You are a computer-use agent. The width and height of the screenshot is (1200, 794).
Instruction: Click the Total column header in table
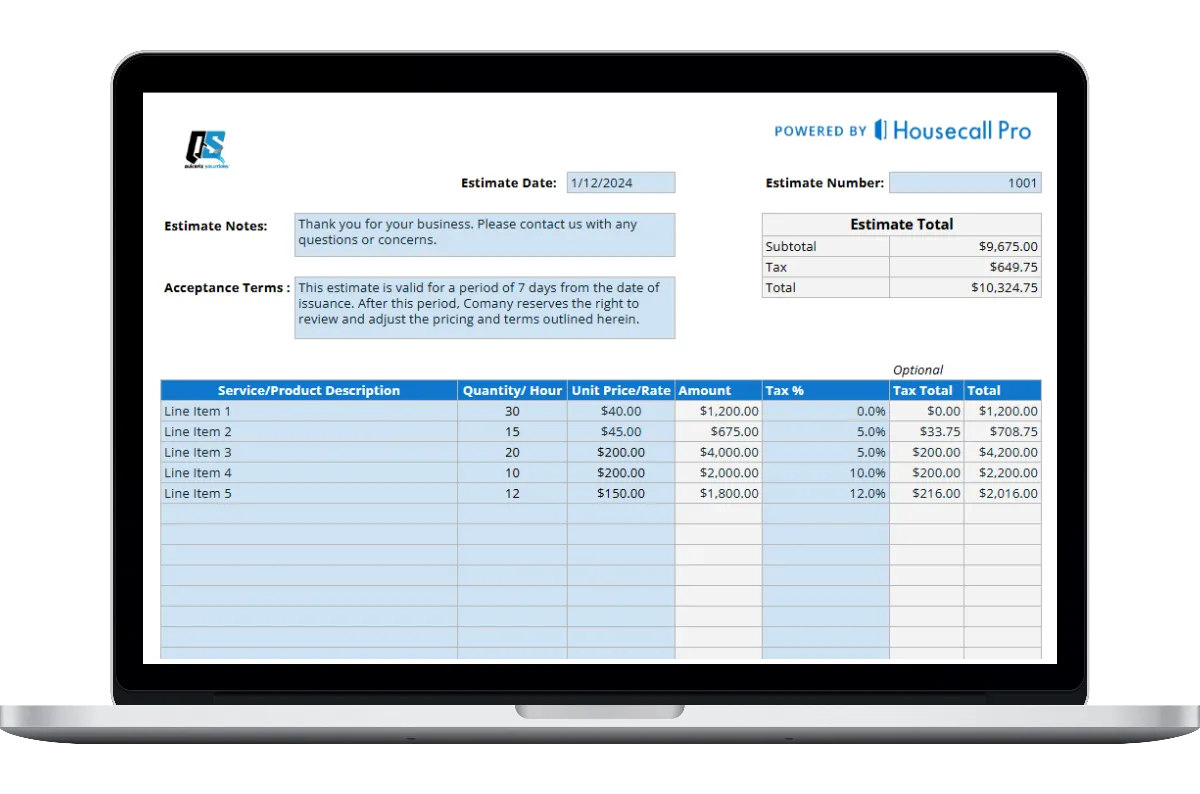(x=1002, y=390)
